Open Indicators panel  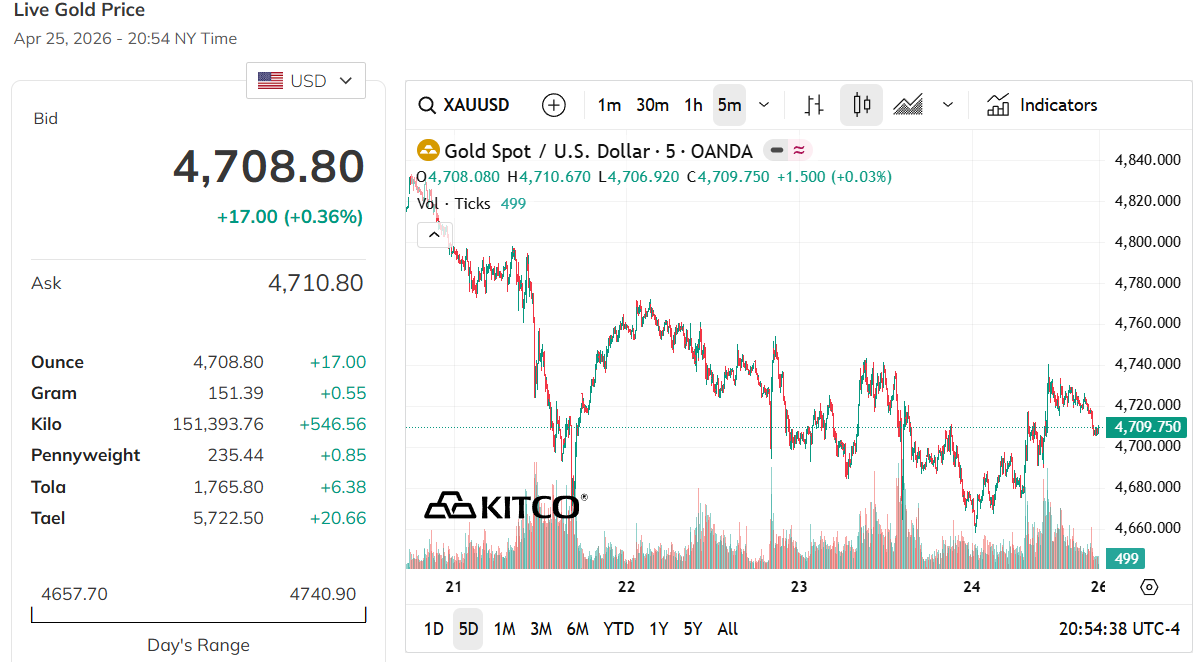(x=1042, y=105)
